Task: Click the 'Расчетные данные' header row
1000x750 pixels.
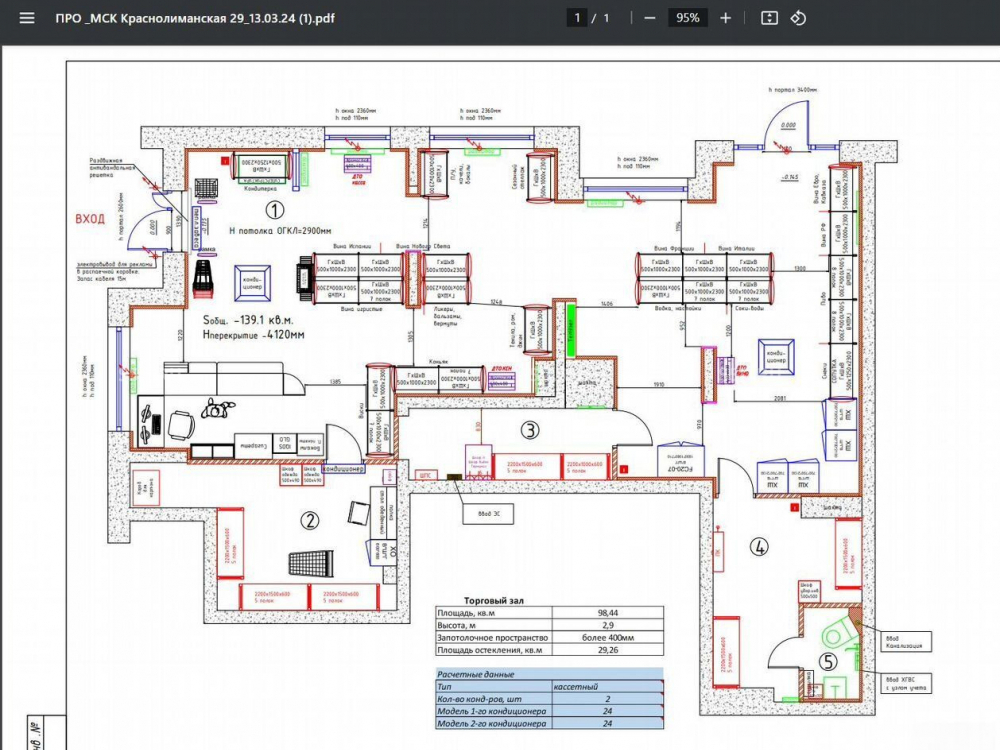Action: pyautogui.click(x=550, y=674)
